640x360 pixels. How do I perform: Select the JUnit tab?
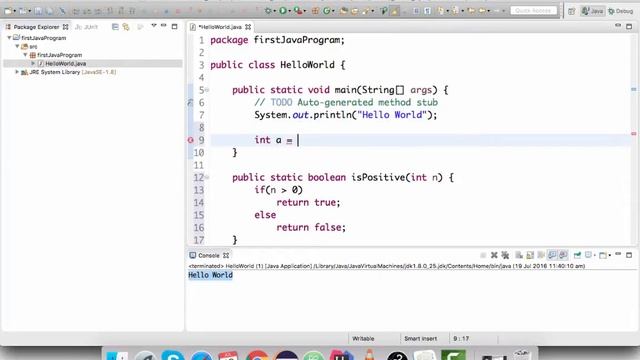click(87, 27)
